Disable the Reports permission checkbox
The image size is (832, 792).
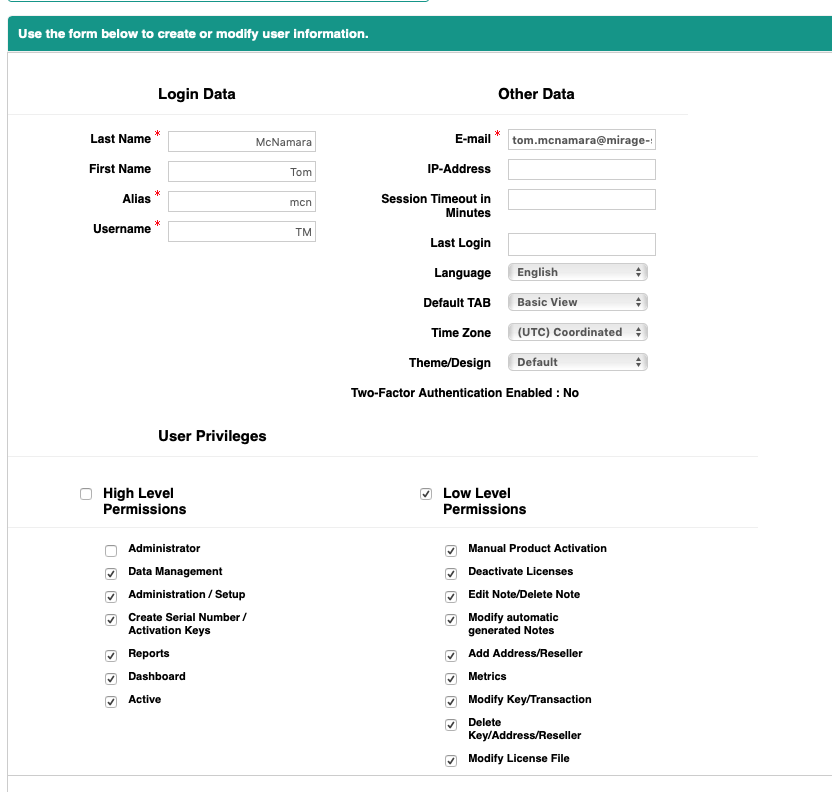[x=111, y=655]
